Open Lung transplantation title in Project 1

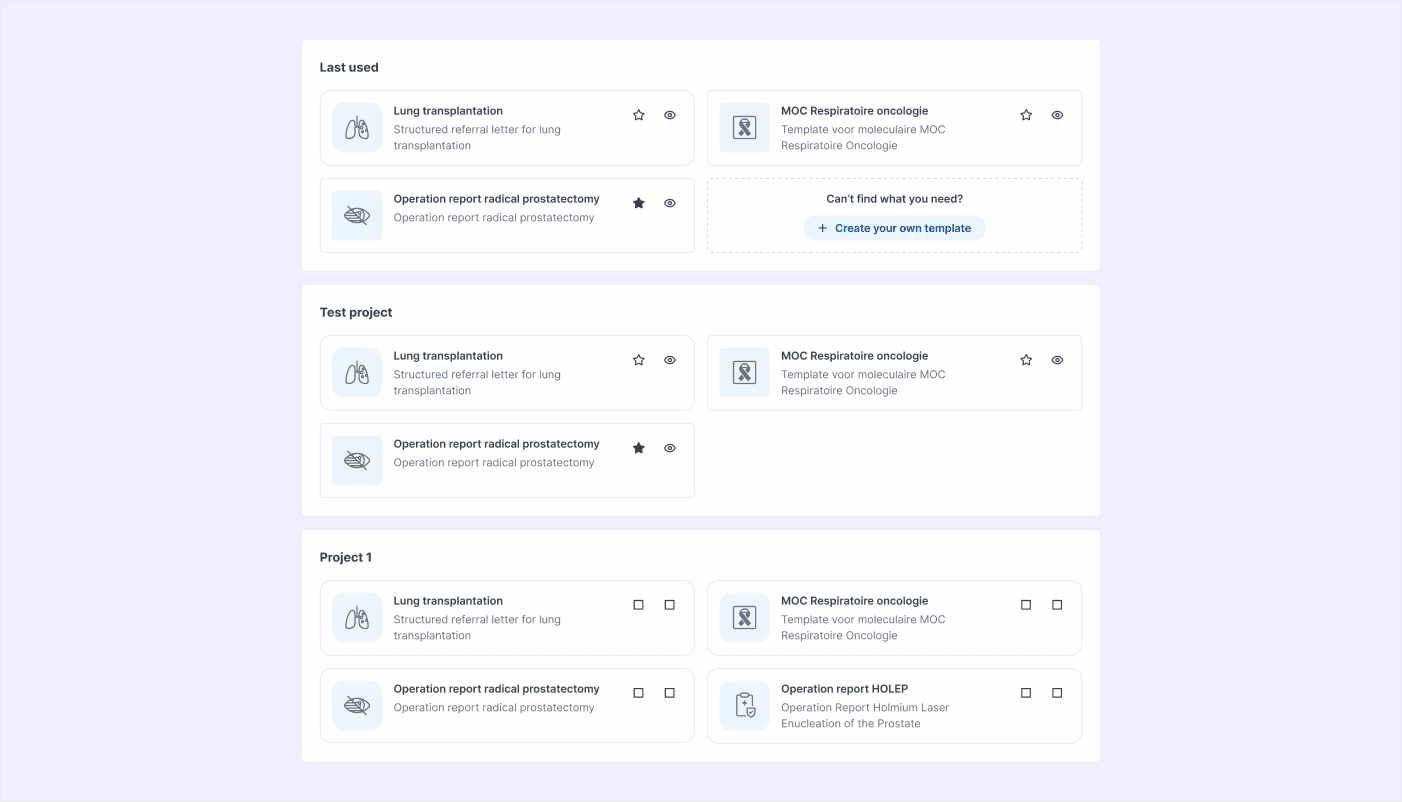point(448,601)
